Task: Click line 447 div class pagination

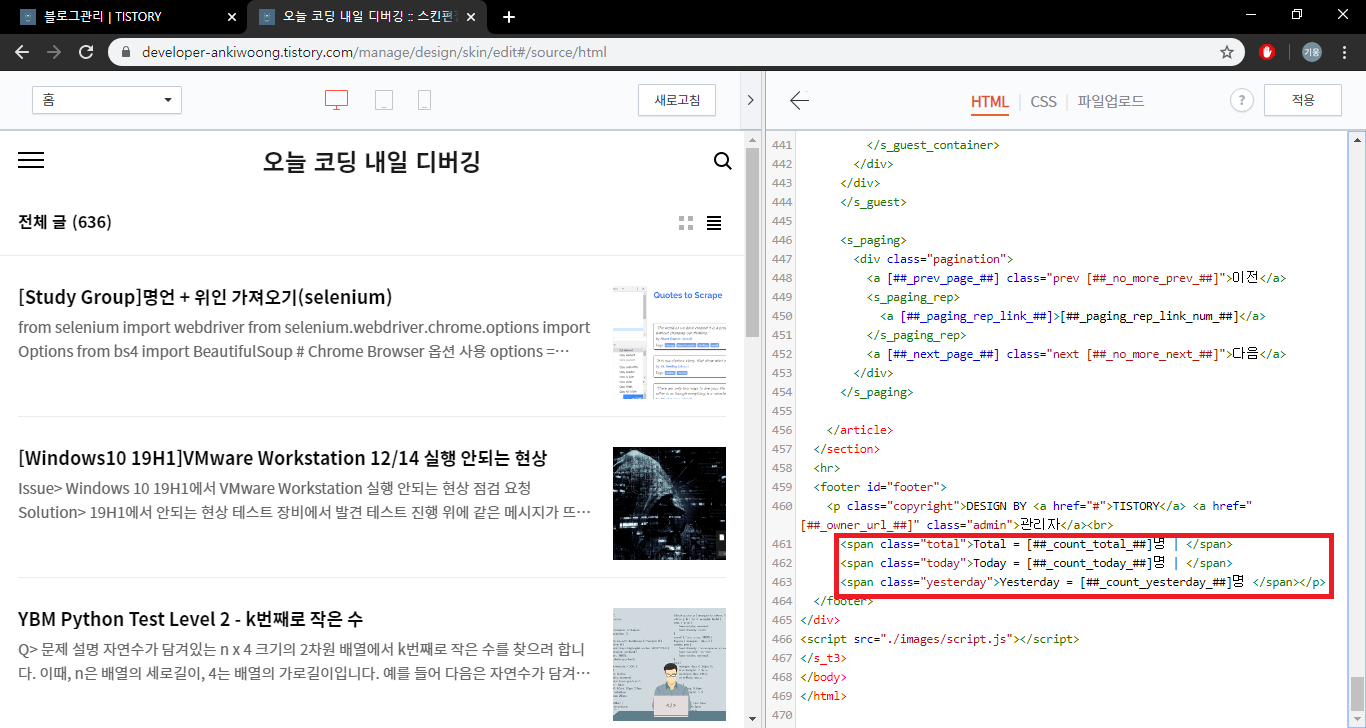Action: pos(933,259)
